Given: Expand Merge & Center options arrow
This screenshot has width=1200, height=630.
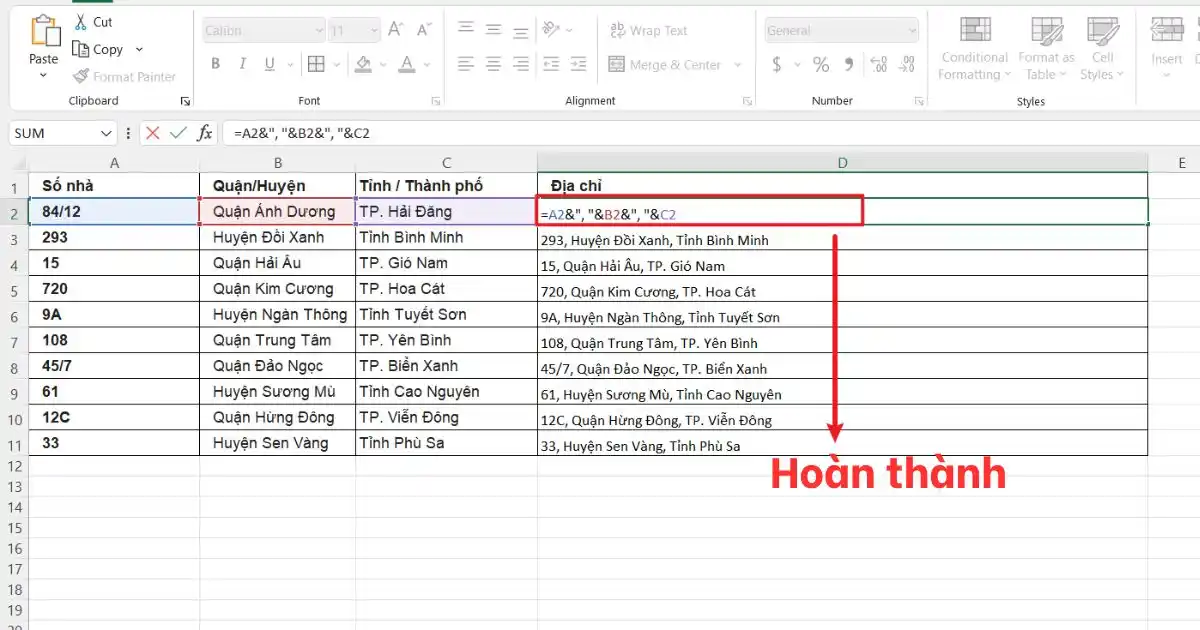Looking at the screenshot, I should pos(737,65).
